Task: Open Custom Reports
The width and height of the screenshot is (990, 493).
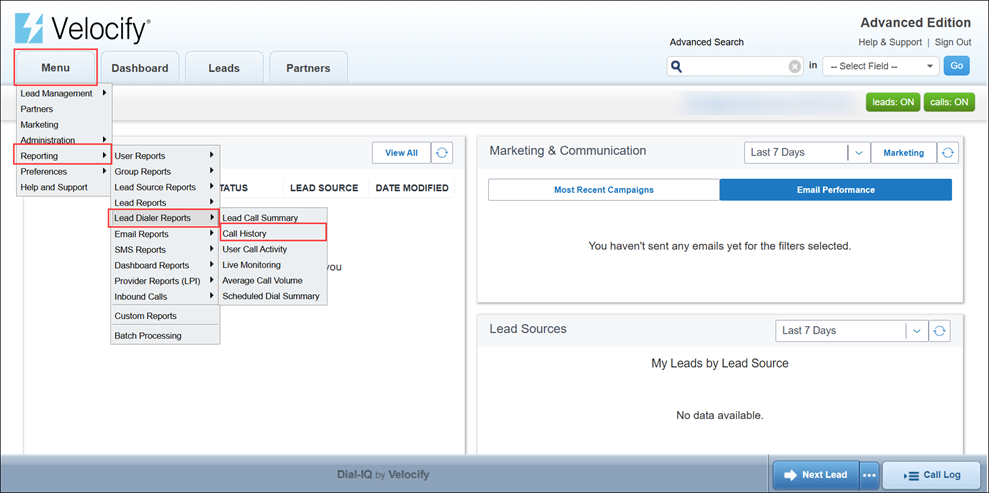Action: tap(165, 316)
